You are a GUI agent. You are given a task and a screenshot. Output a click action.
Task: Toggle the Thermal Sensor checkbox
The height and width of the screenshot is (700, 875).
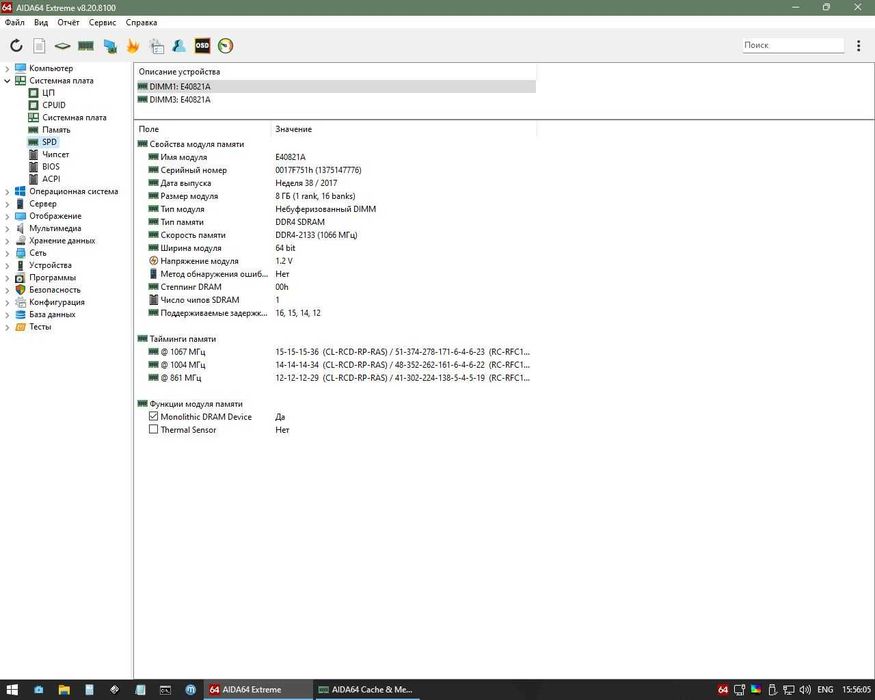[x=153, y=430]
